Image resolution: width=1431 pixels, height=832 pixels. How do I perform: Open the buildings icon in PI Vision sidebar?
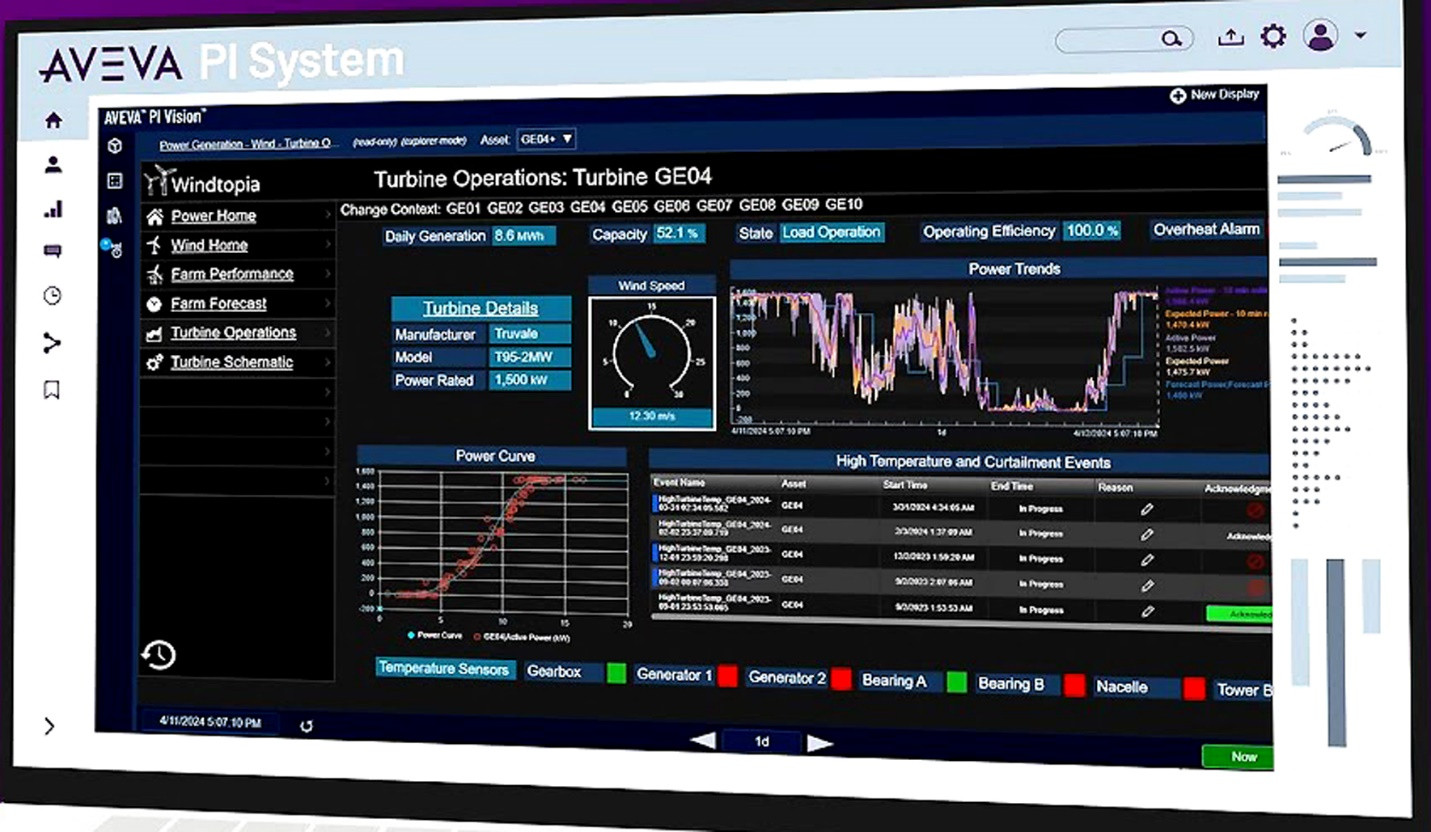pos(114,215)
